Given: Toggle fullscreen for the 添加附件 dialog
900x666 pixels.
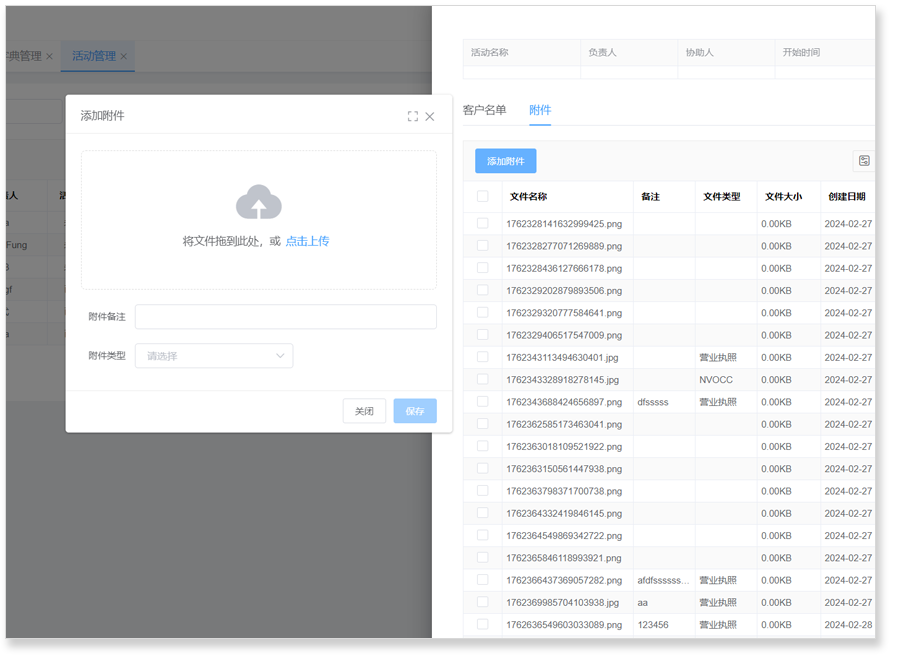Looking at the screenshot, I should (x=413, y=117).
